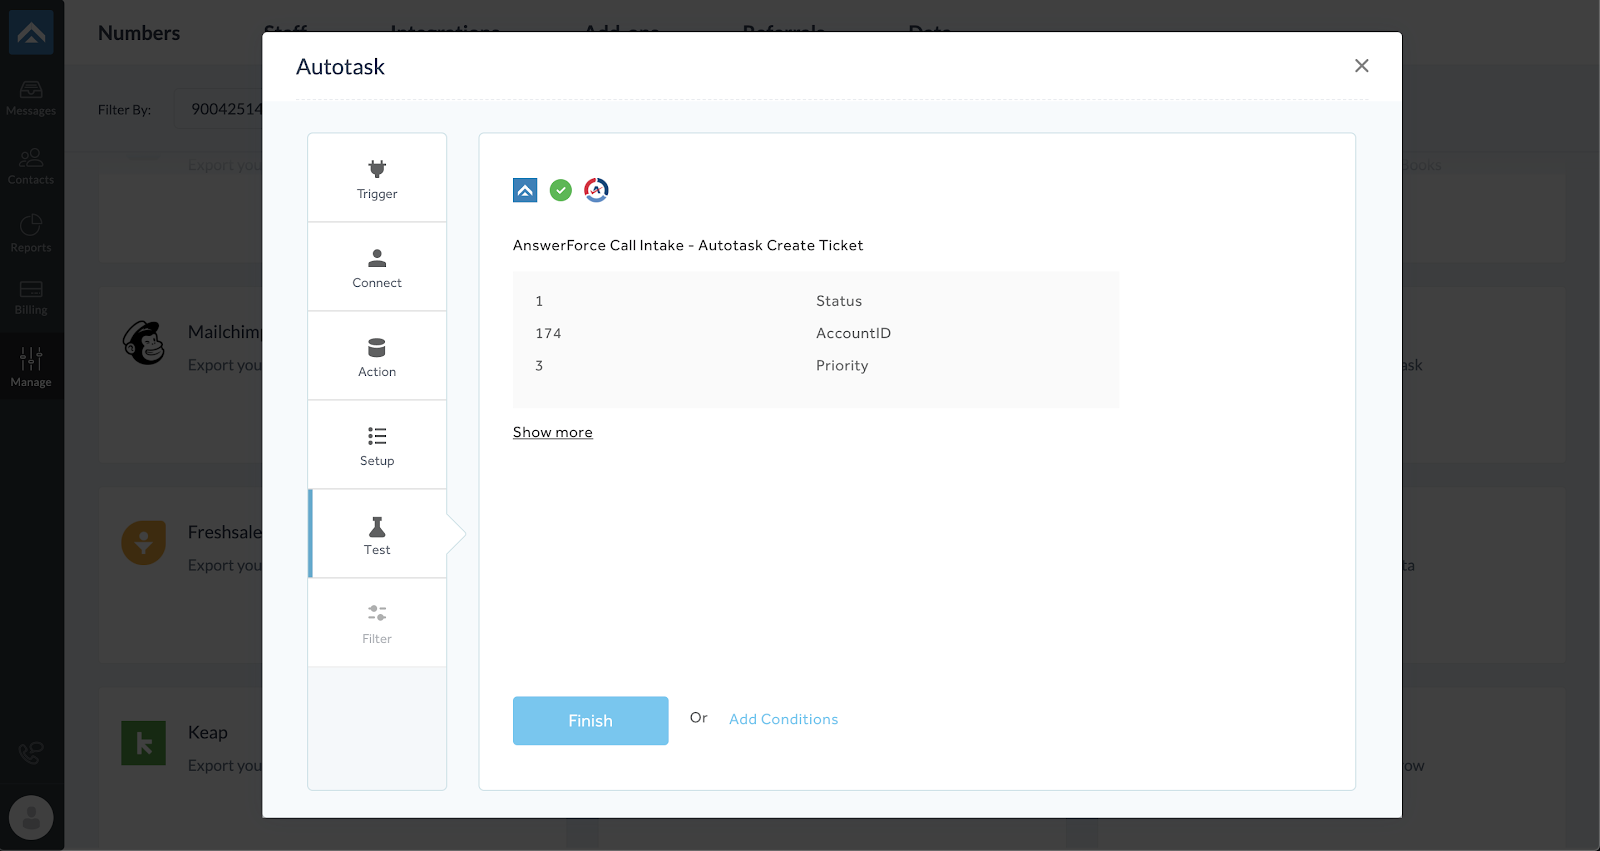Open Billing in the sidebar
The height and width of the screenshot is (851, 1600).
[x=31, y=298]
